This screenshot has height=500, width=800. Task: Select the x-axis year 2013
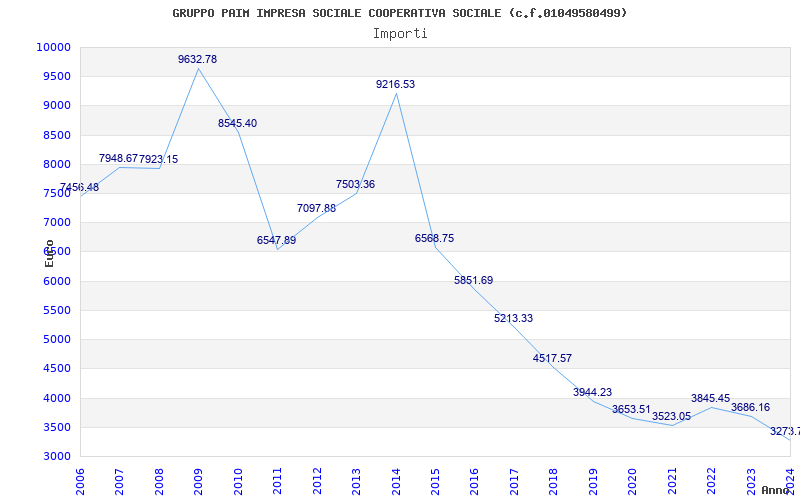[357, 481]
